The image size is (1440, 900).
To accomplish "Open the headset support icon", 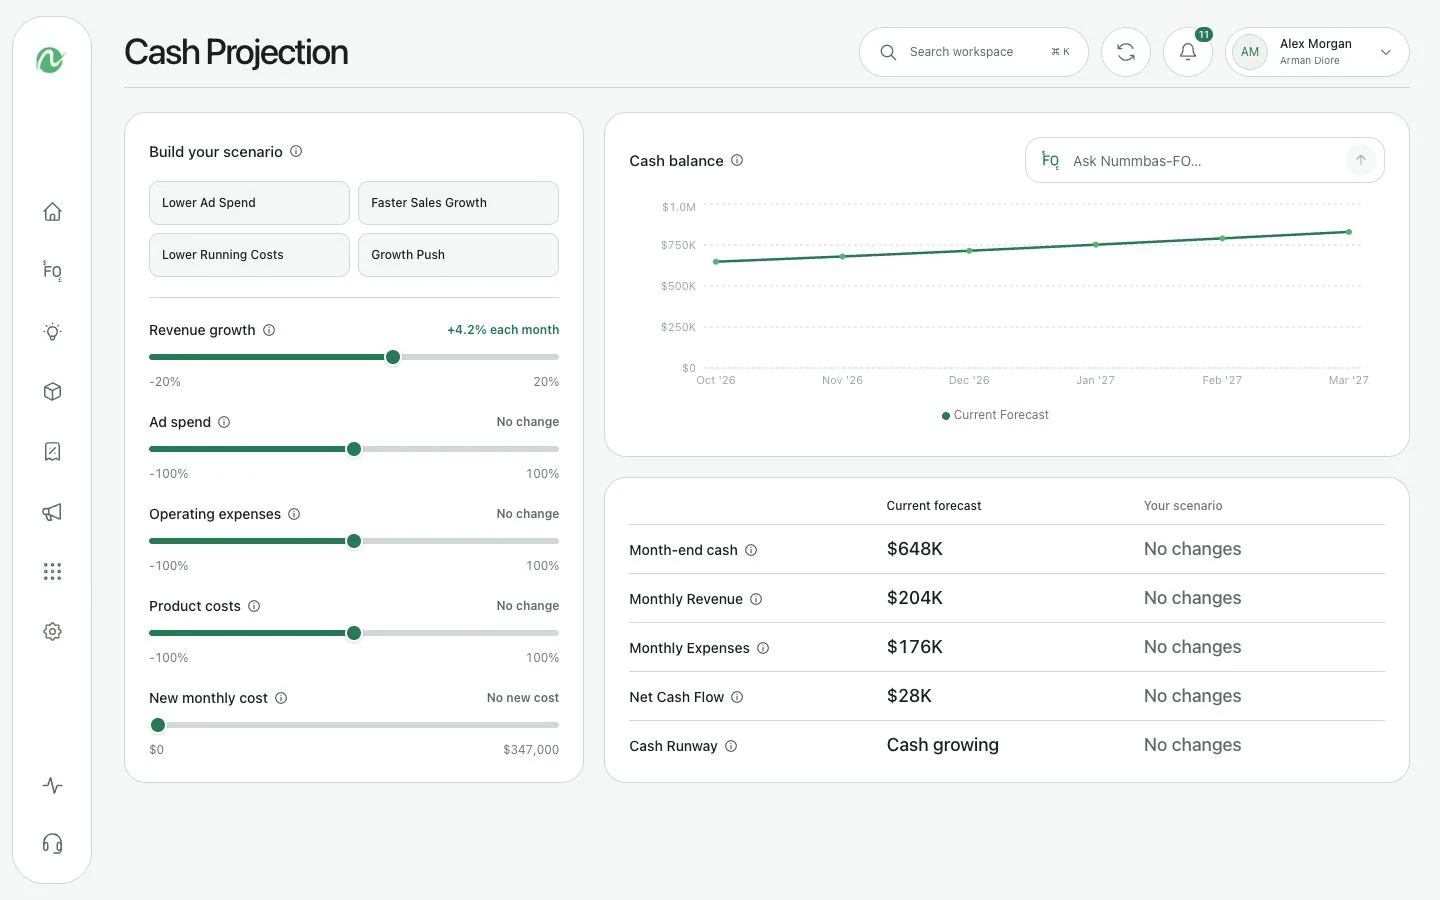I will [x=53, y=844].
